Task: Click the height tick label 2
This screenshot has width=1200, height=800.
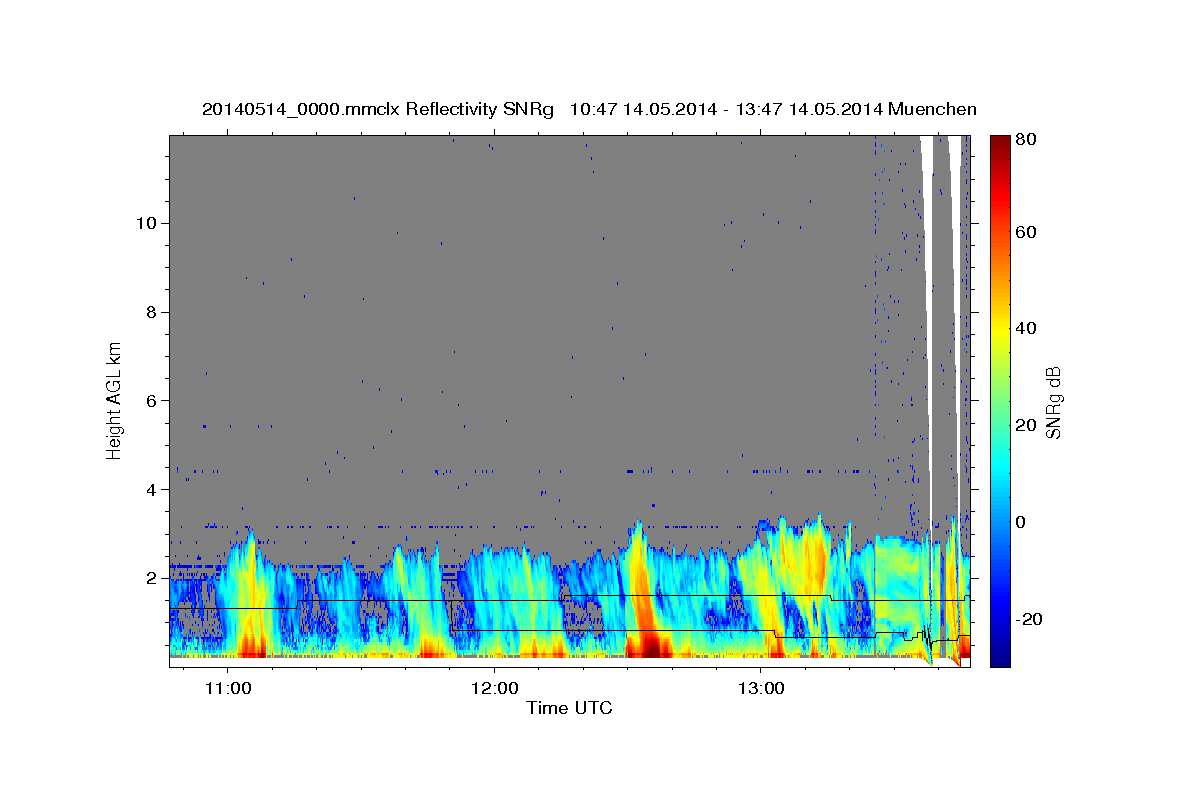Action: pos(153,579)
